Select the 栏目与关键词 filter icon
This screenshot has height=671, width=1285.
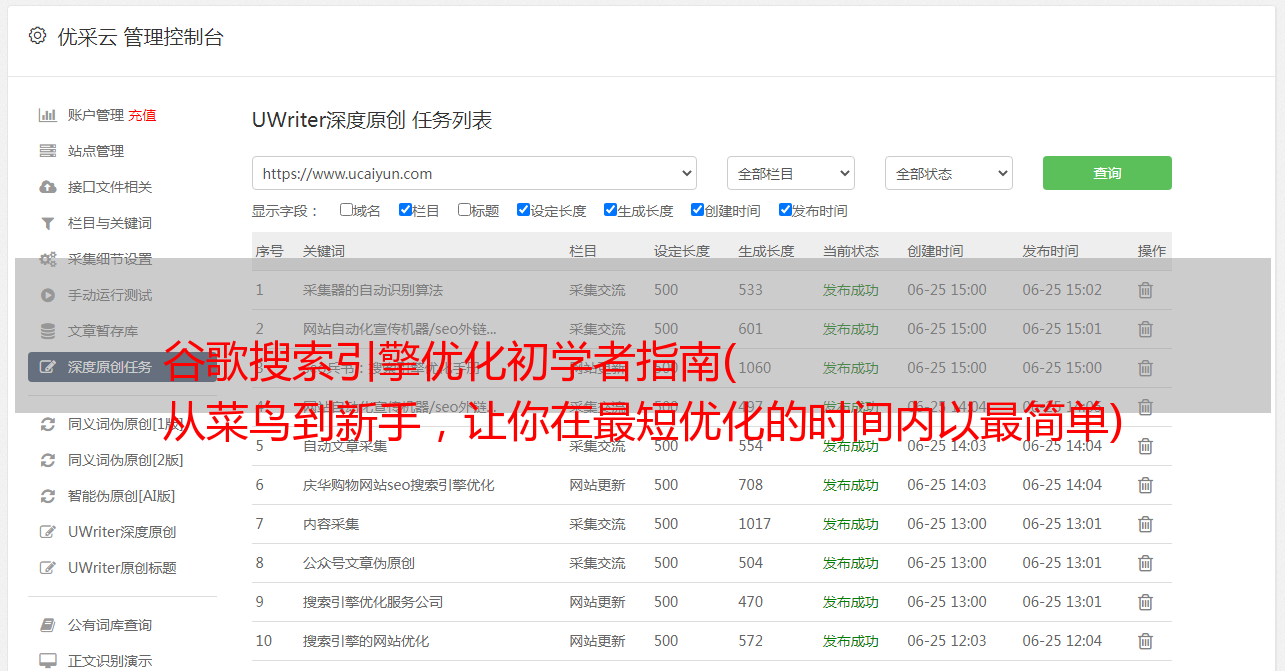pyautogui.click(x=47, y=223)
